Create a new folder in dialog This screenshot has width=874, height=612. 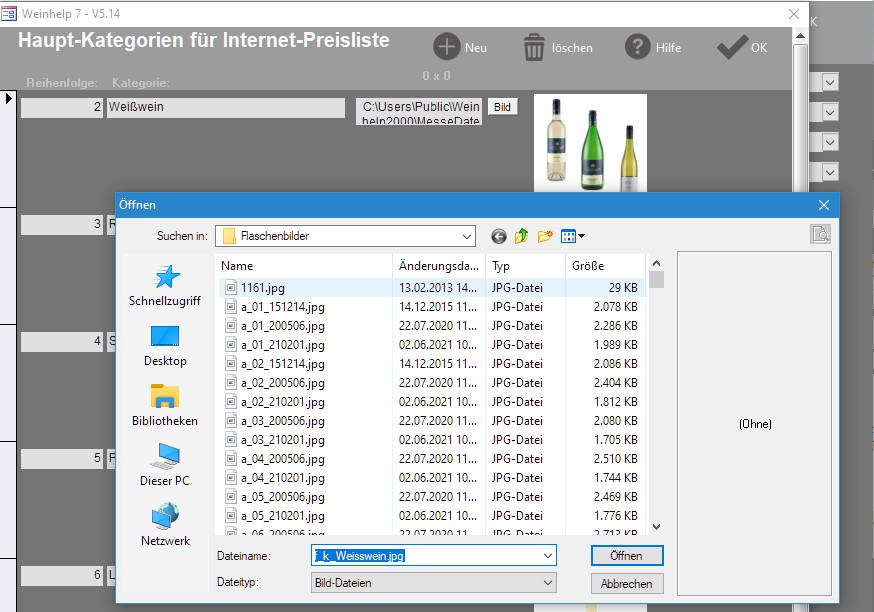point(545,236)
